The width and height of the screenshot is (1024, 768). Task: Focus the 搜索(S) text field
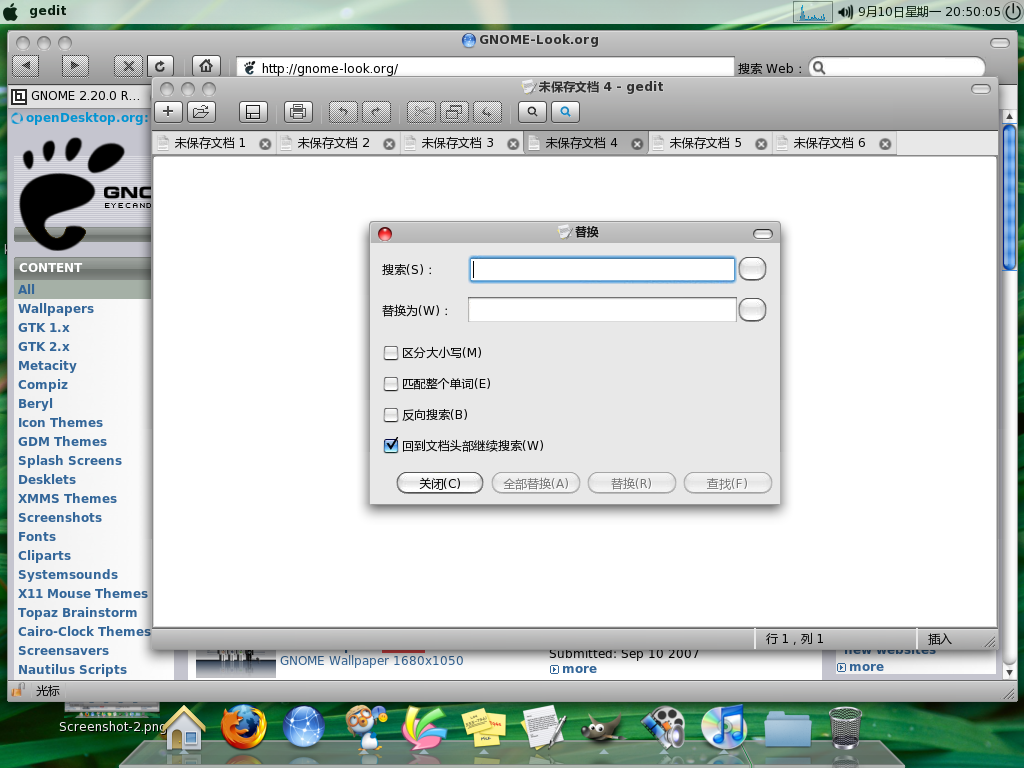[602, 269]
